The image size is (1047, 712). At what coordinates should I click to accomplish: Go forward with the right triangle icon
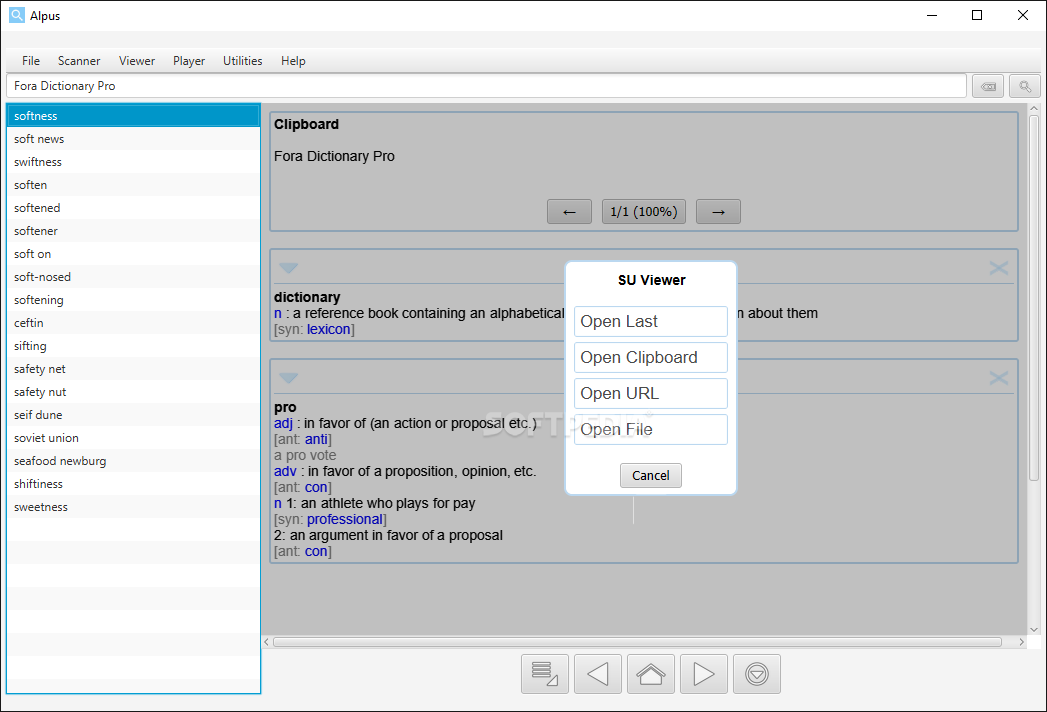pyautogui.click(x=704, y=674)
